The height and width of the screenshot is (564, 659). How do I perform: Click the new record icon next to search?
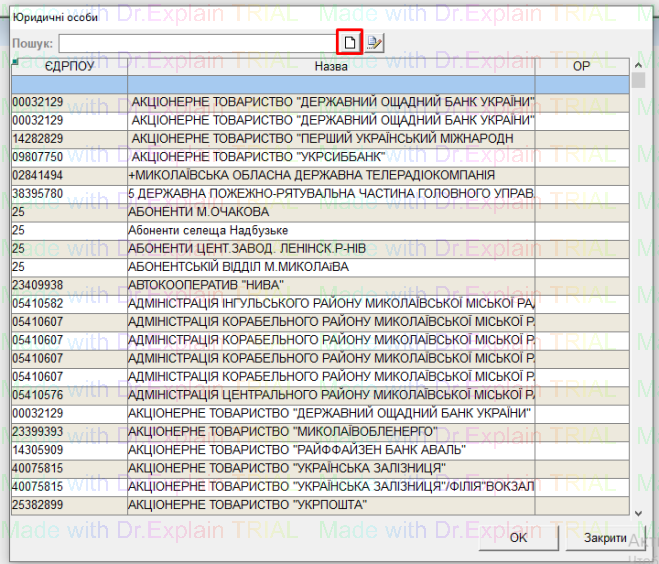[x=349, y=42]
